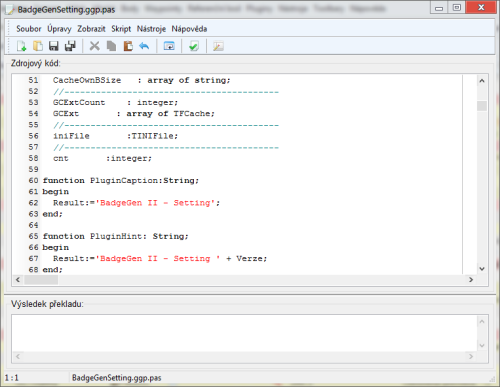Open the Zobrazit menu
500x387 pixels.
(x=91, y=29)
